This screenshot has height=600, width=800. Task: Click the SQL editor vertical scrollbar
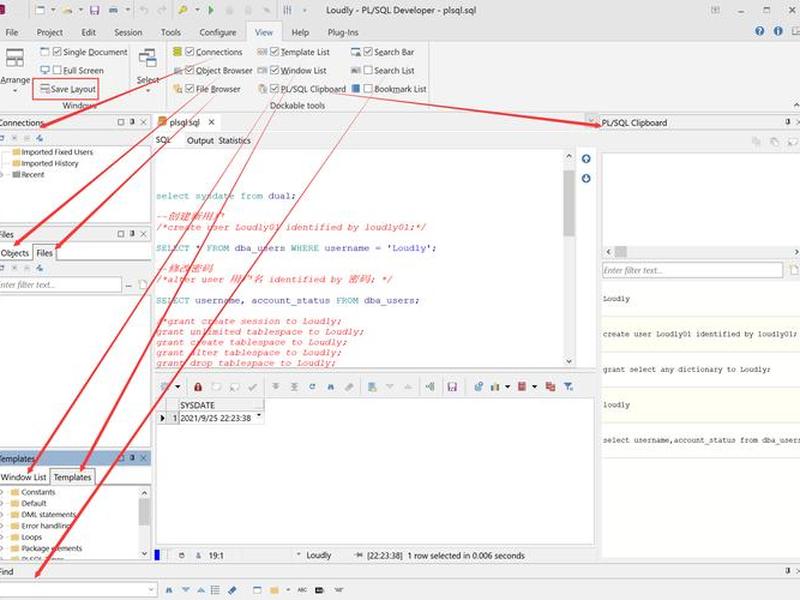[569, 258]
